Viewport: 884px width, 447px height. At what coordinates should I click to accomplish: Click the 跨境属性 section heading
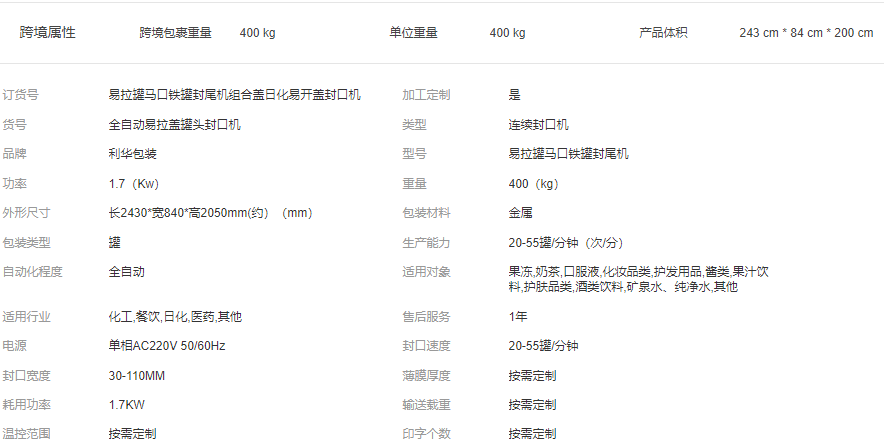click(48, 32)
